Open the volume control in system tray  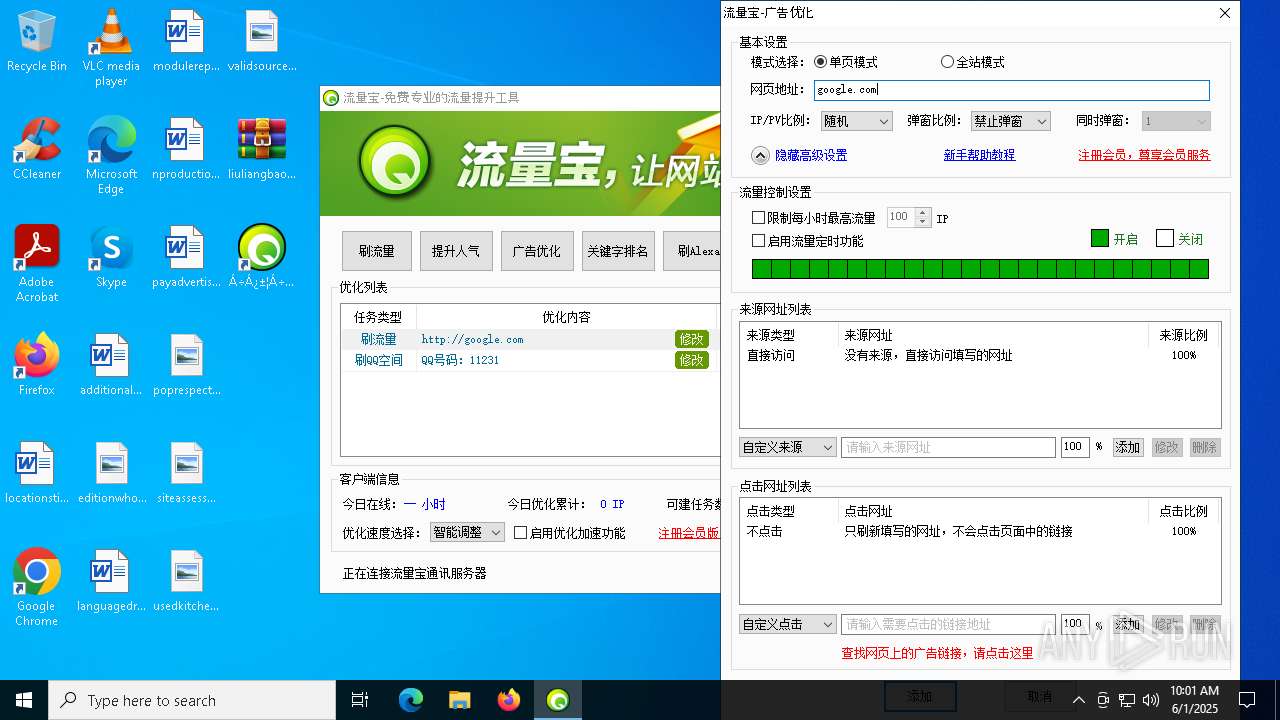(1151, 699)
